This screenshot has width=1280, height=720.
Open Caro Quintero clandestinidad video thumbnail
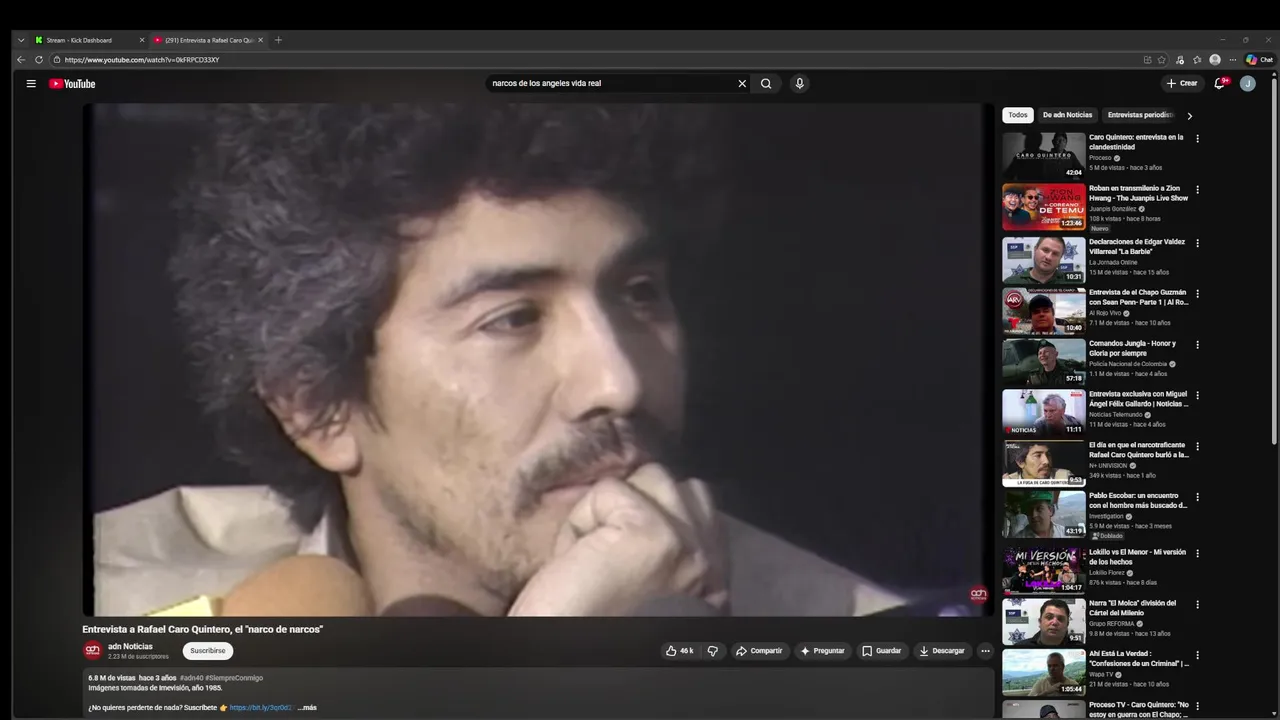point(1044,156)
